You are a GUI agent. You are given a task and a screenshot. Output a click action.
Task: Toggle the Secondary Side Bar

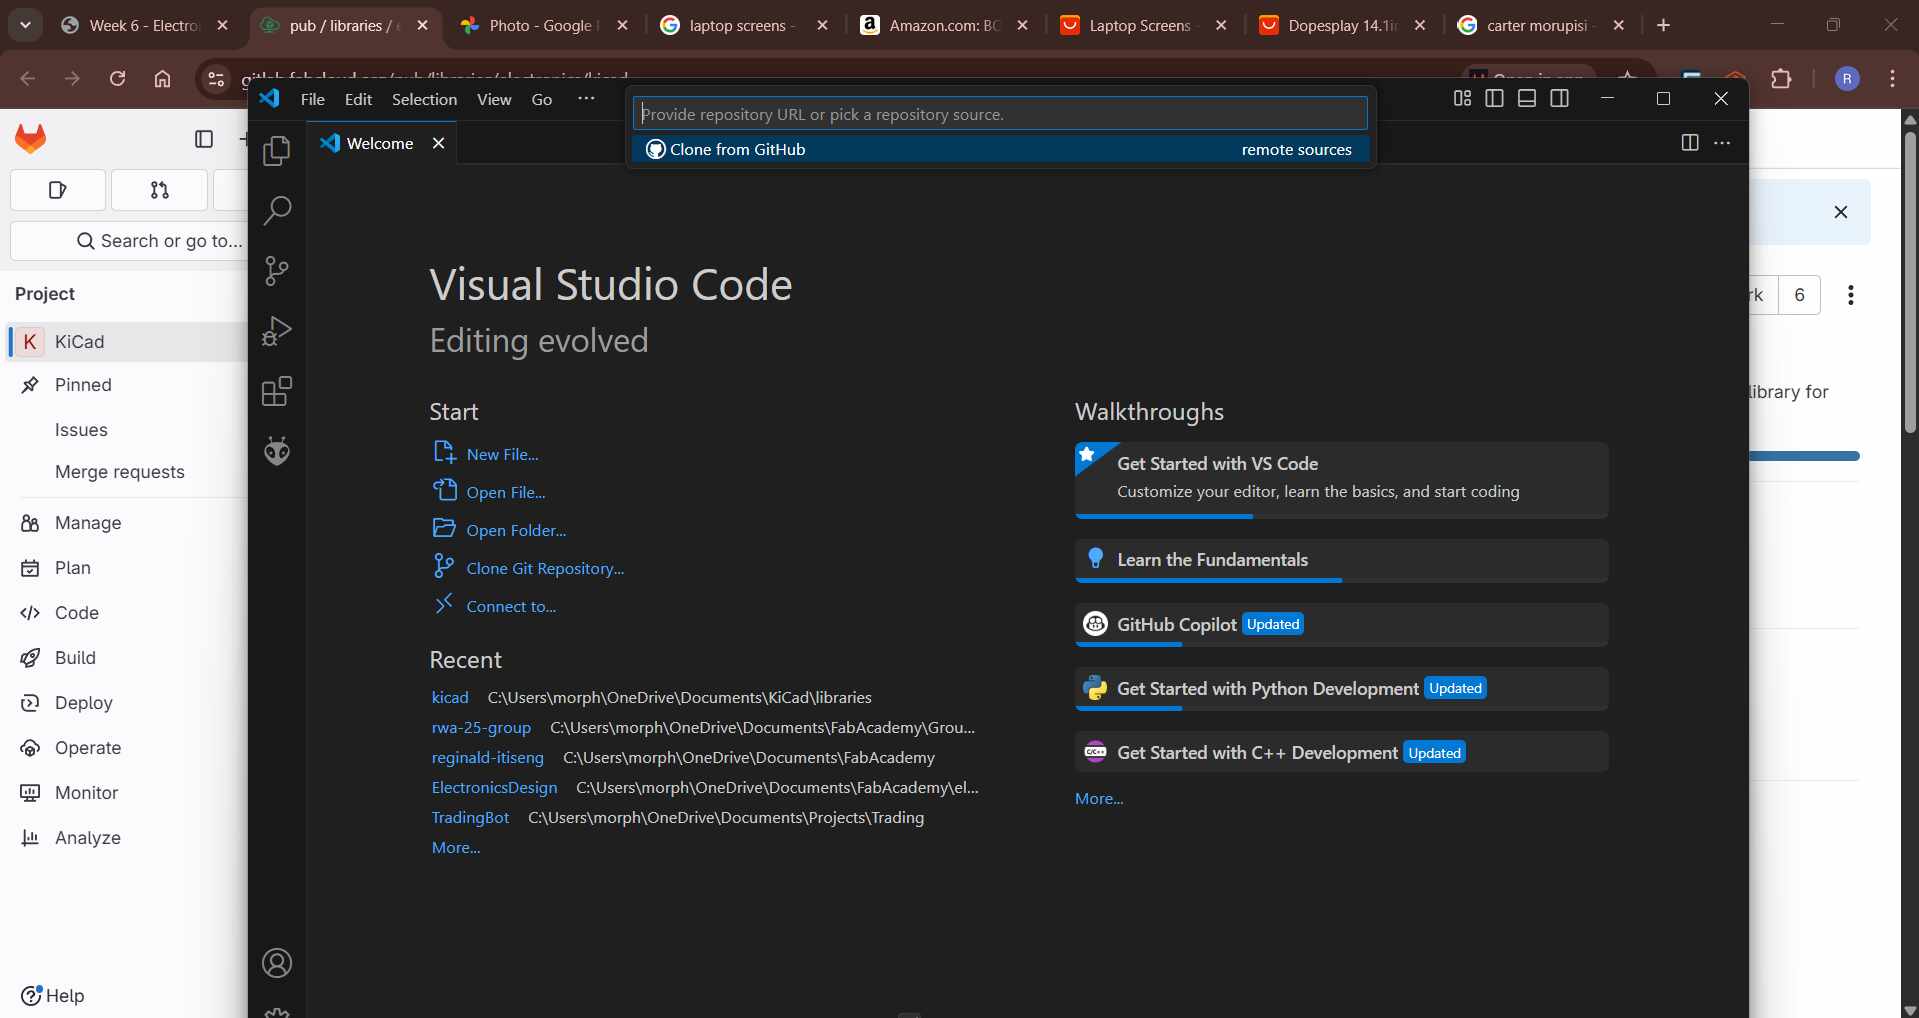click(1560, 98)
